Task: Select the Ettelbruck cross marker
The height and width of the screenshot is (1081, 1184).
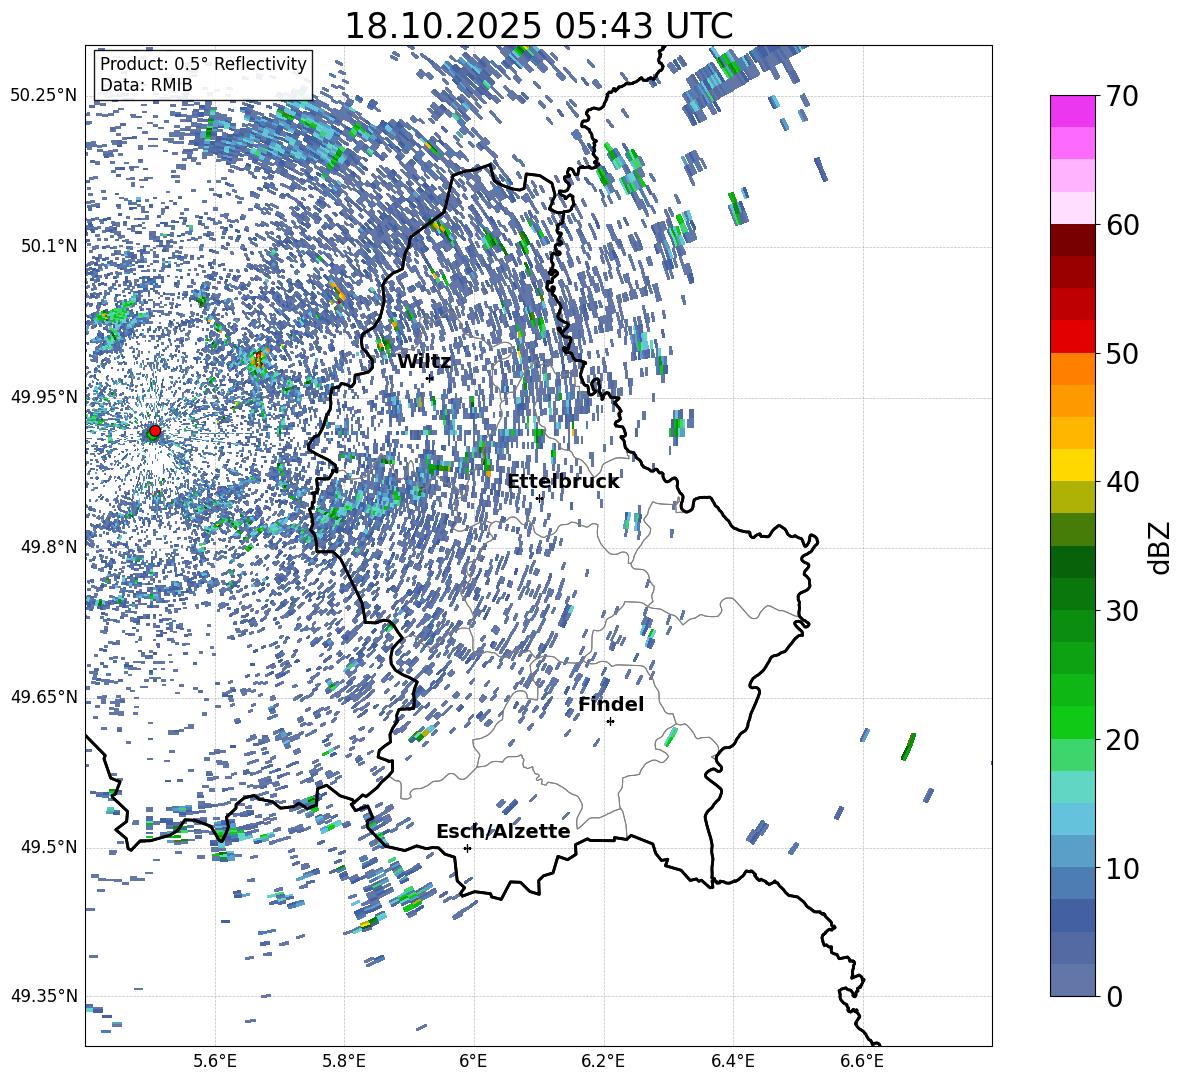Action: (x=540, y=498)
